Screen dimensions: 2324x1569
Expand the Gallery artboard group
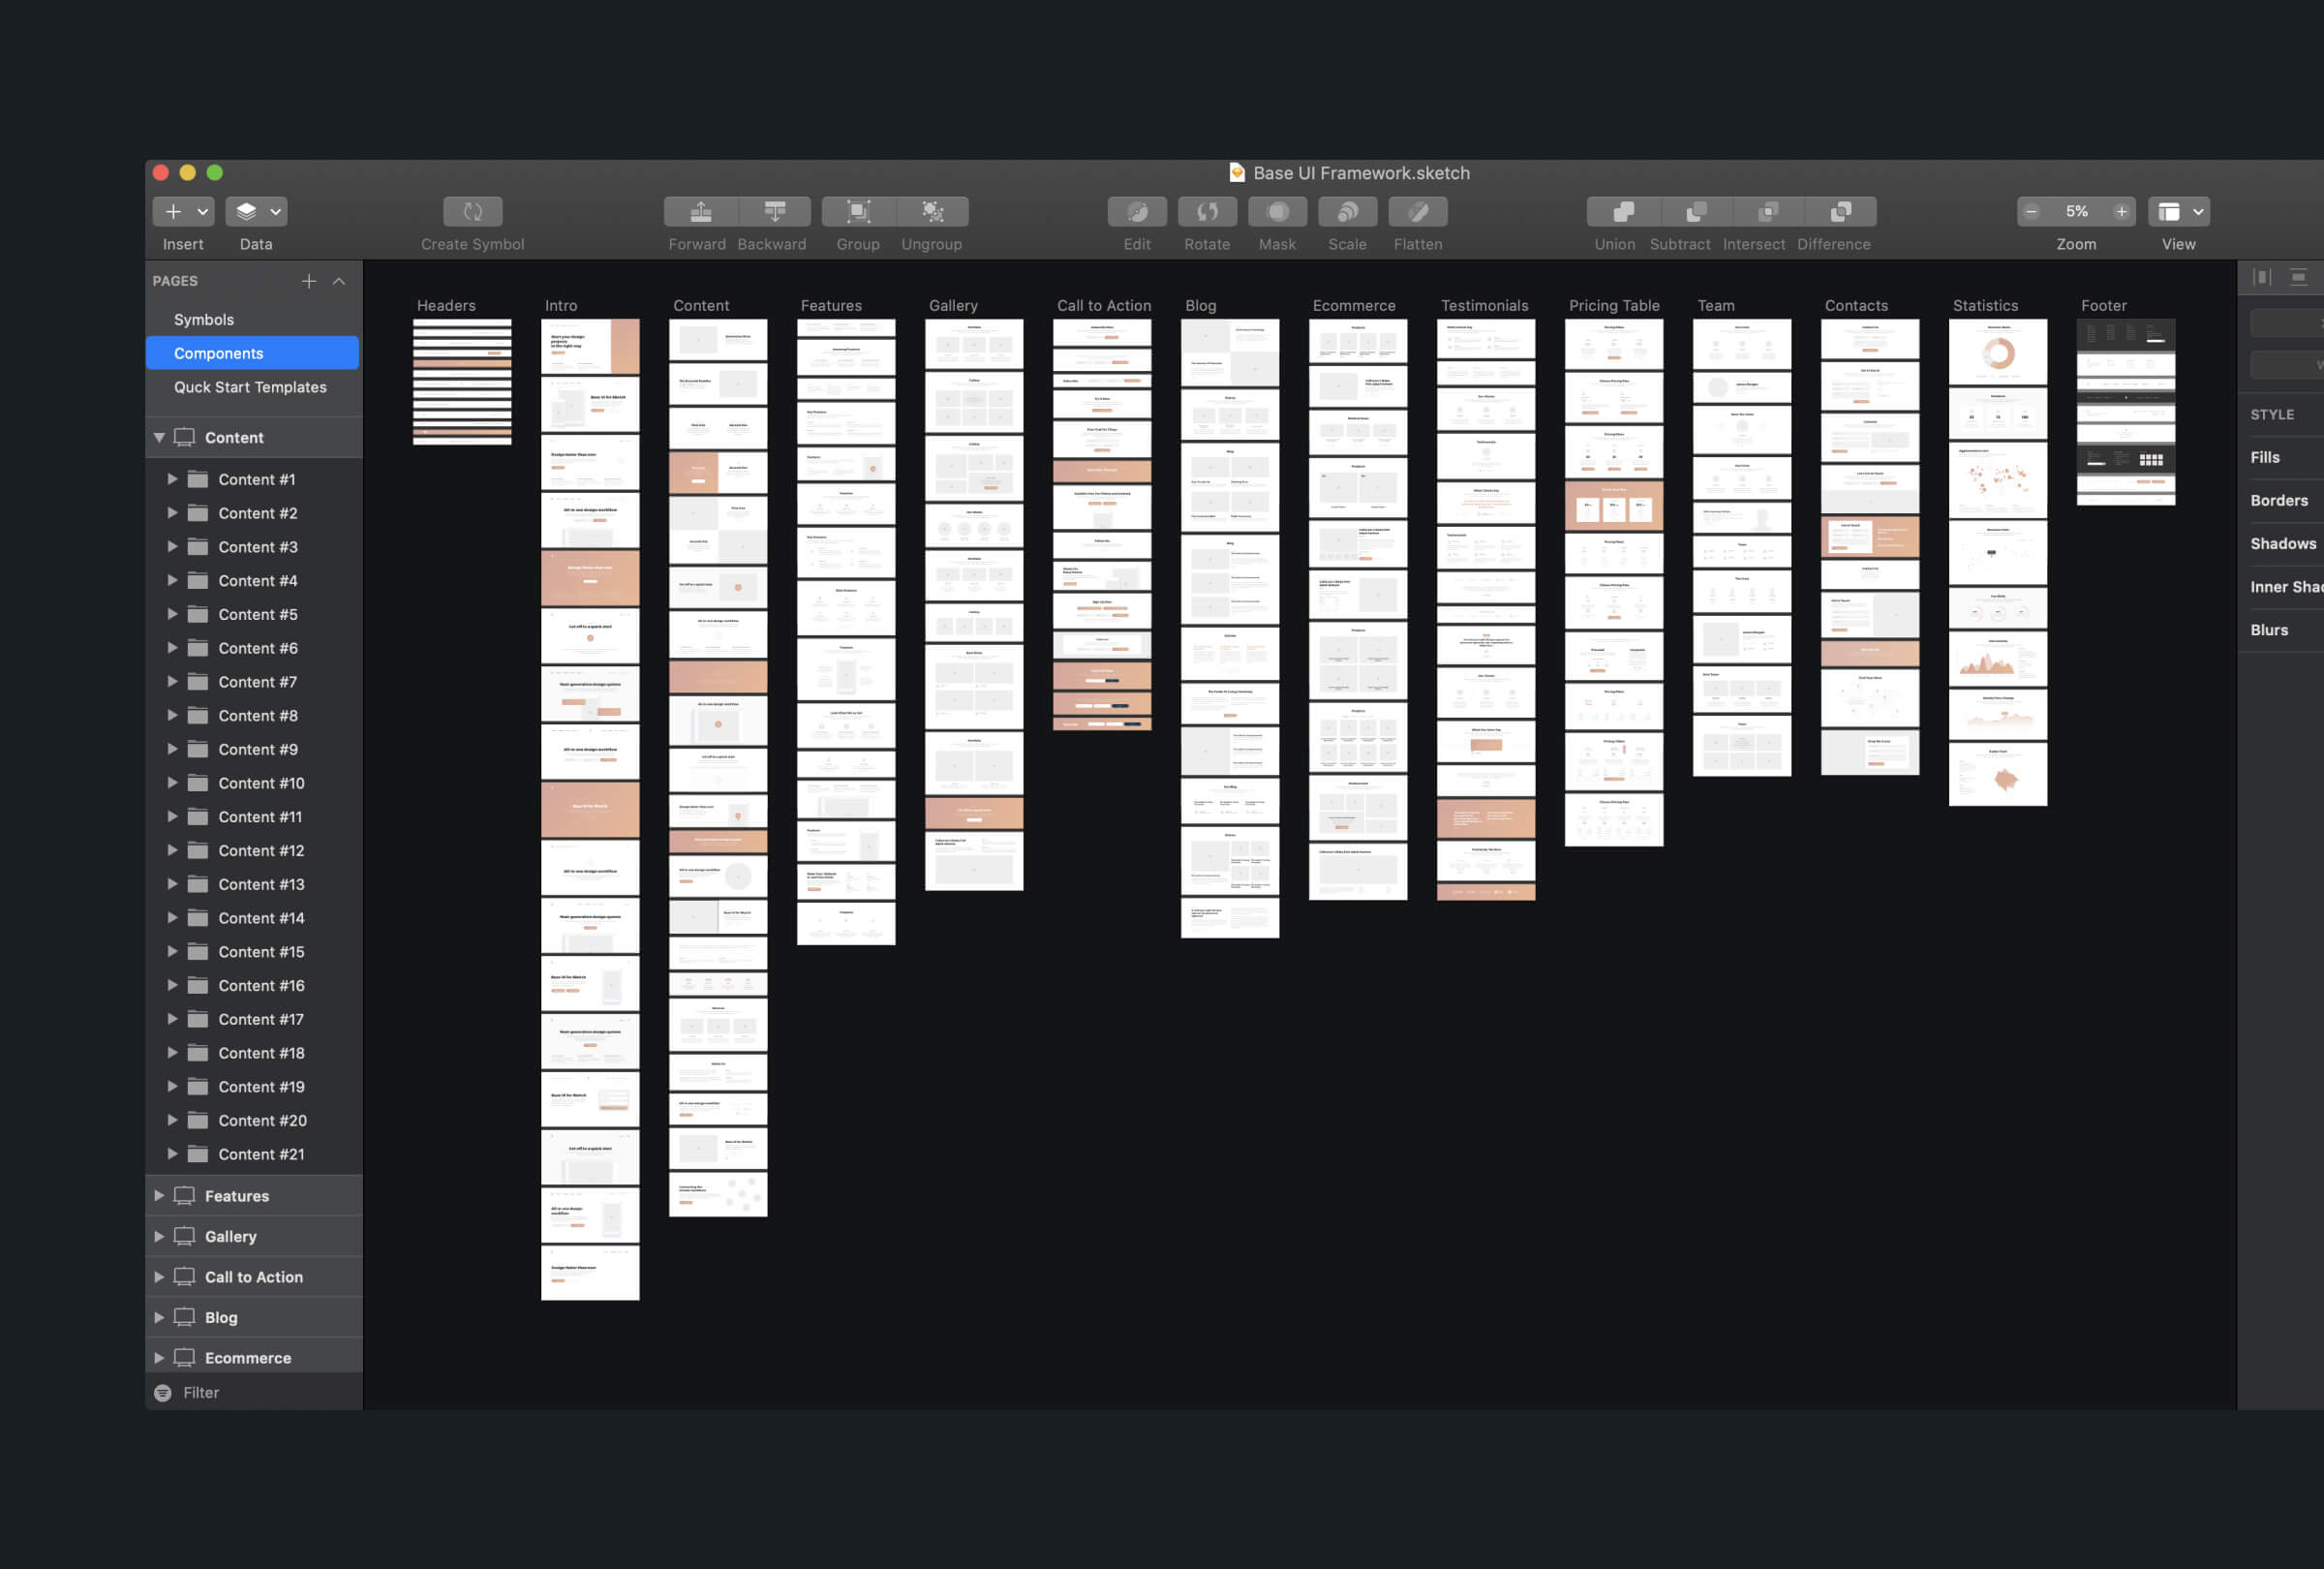point(159,1237)
